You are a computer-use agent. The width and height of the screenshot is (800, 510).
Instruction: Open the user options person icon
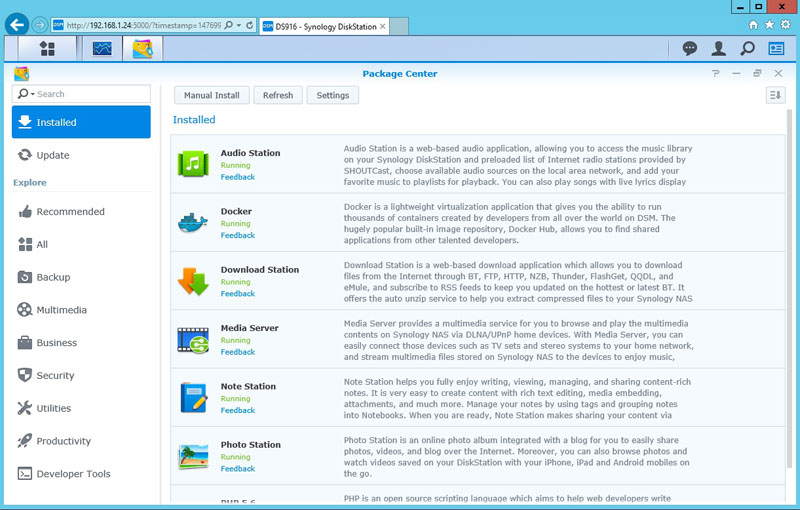pos(718,48)
